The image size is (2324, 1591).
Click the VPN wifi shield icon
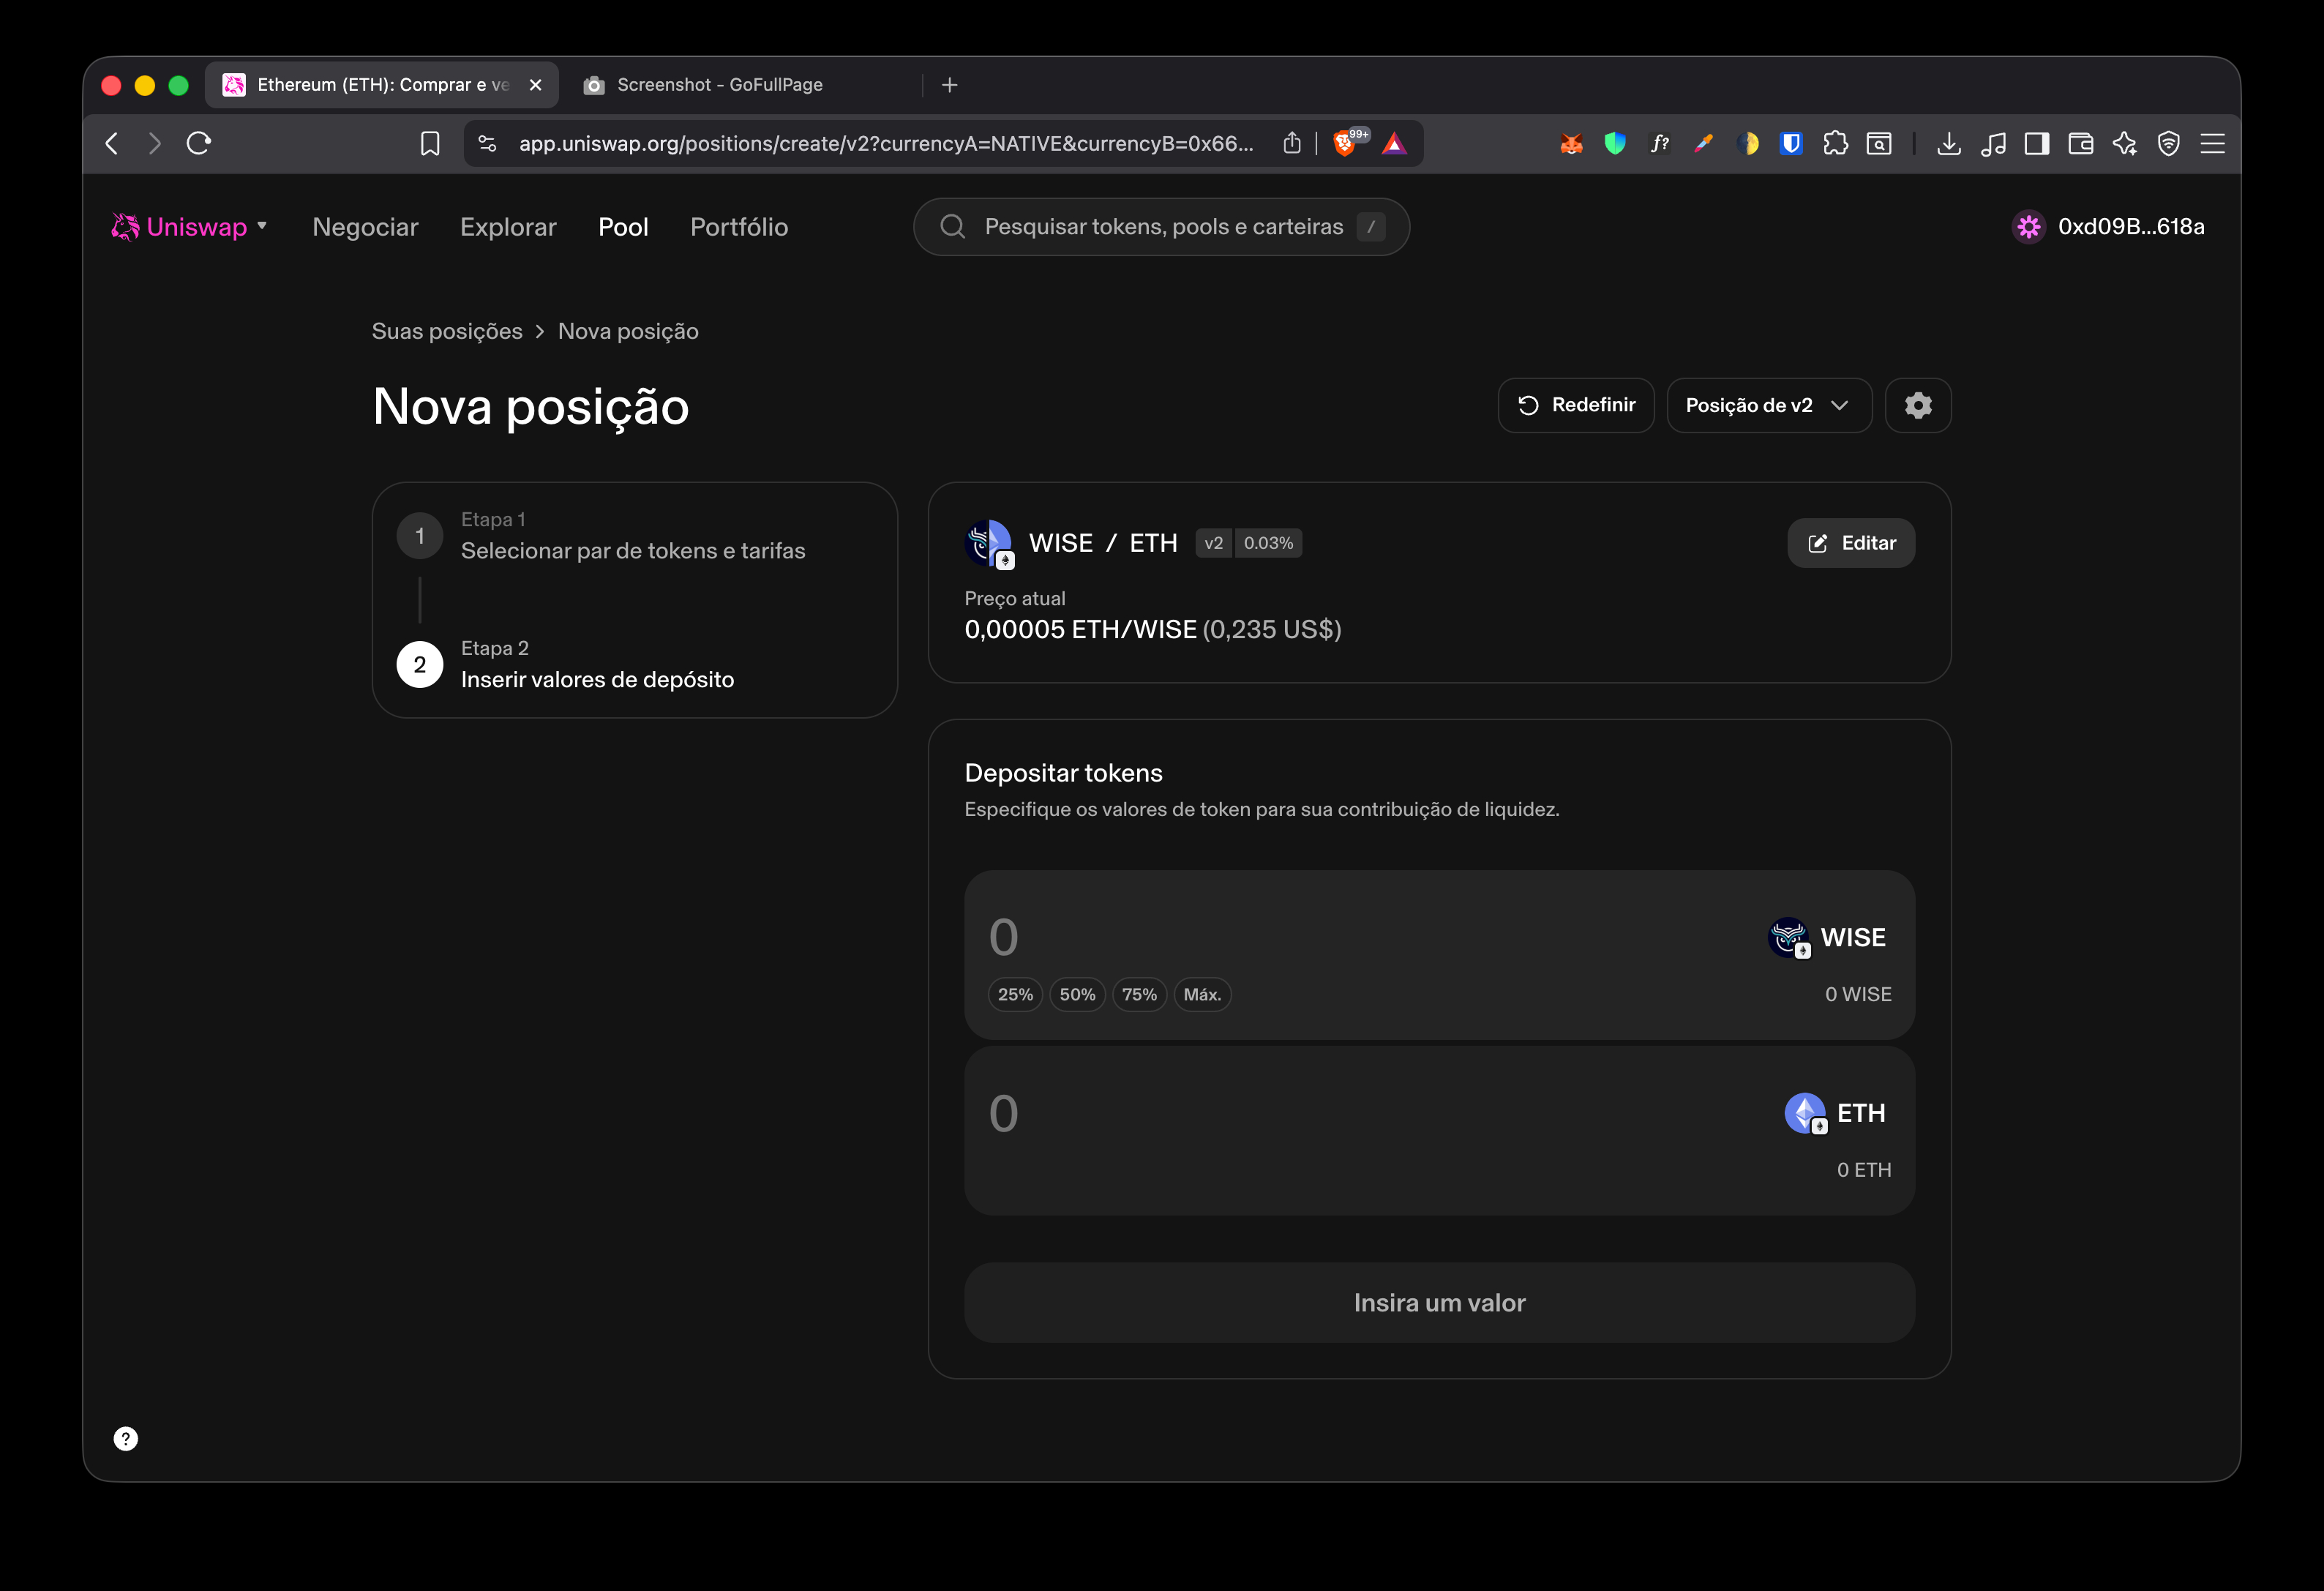[x=2169, y=144]
